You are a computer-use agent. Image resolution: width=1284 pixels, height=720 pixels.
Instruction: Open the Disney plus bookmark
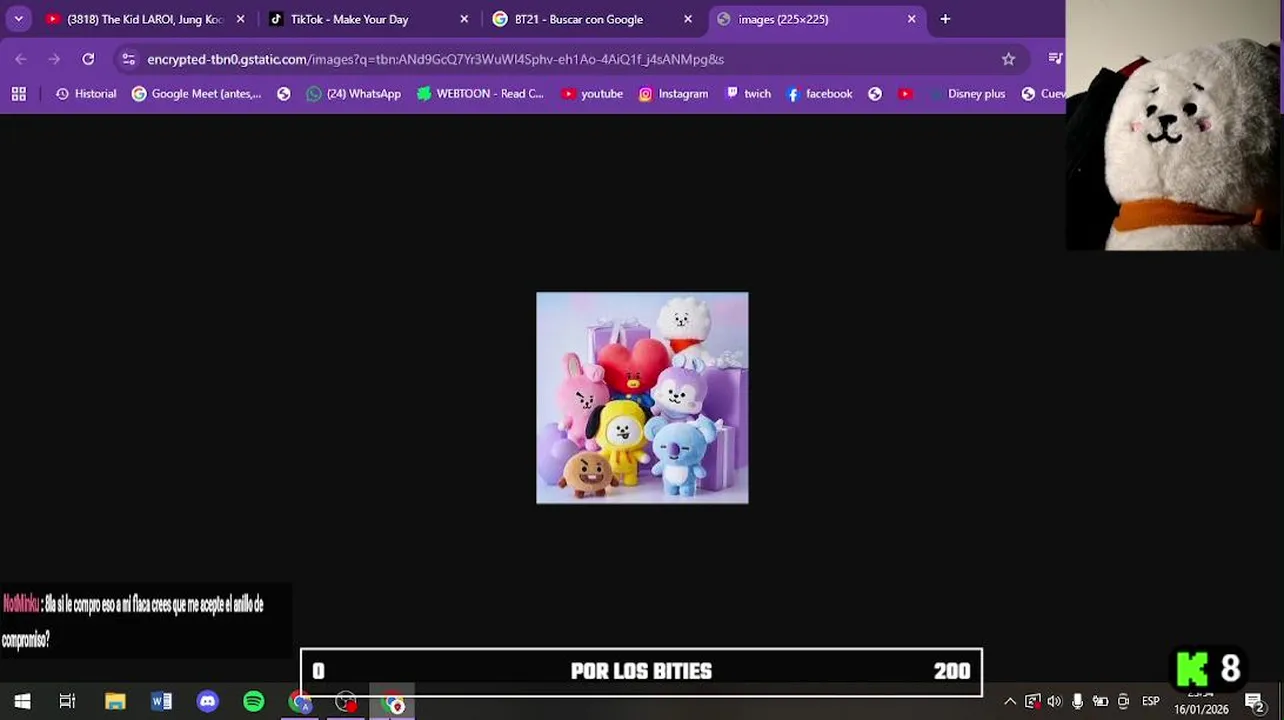pos(967,93)
